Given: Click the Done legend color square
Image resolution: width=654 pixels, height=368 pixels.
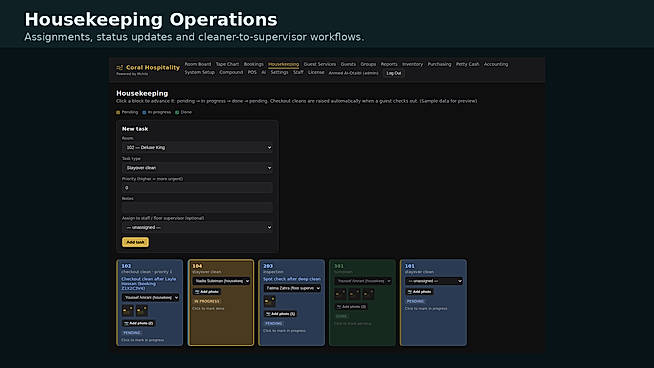Looking at the screenshot, I should click(x=177, y=112).
